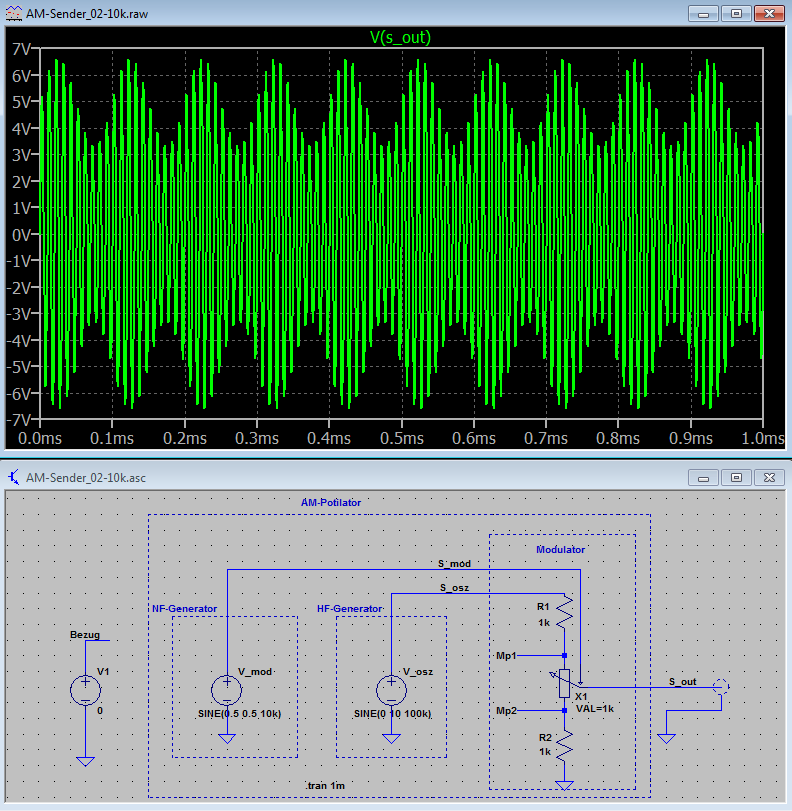Click the S_out output port symbol
The width and height of the screenshot is (792, 811).
click(720, 688)
